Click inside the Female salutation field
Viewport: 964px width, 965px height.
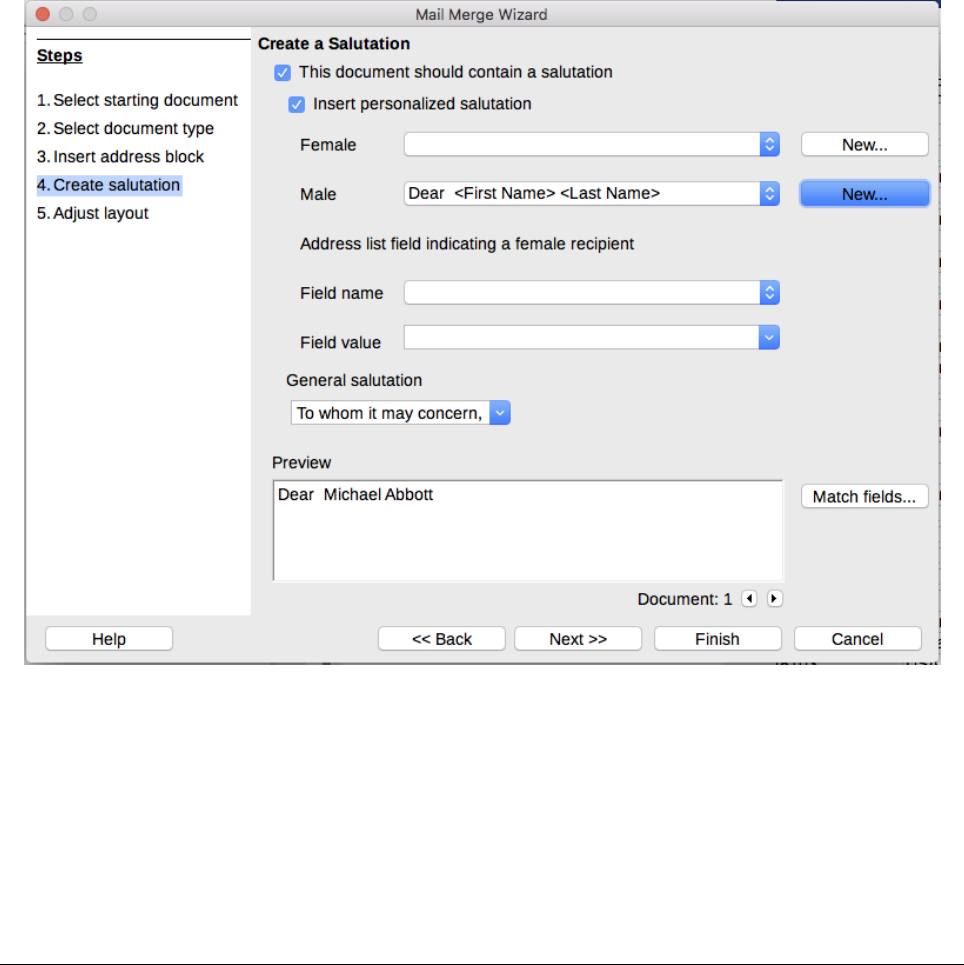click(582, 144)
